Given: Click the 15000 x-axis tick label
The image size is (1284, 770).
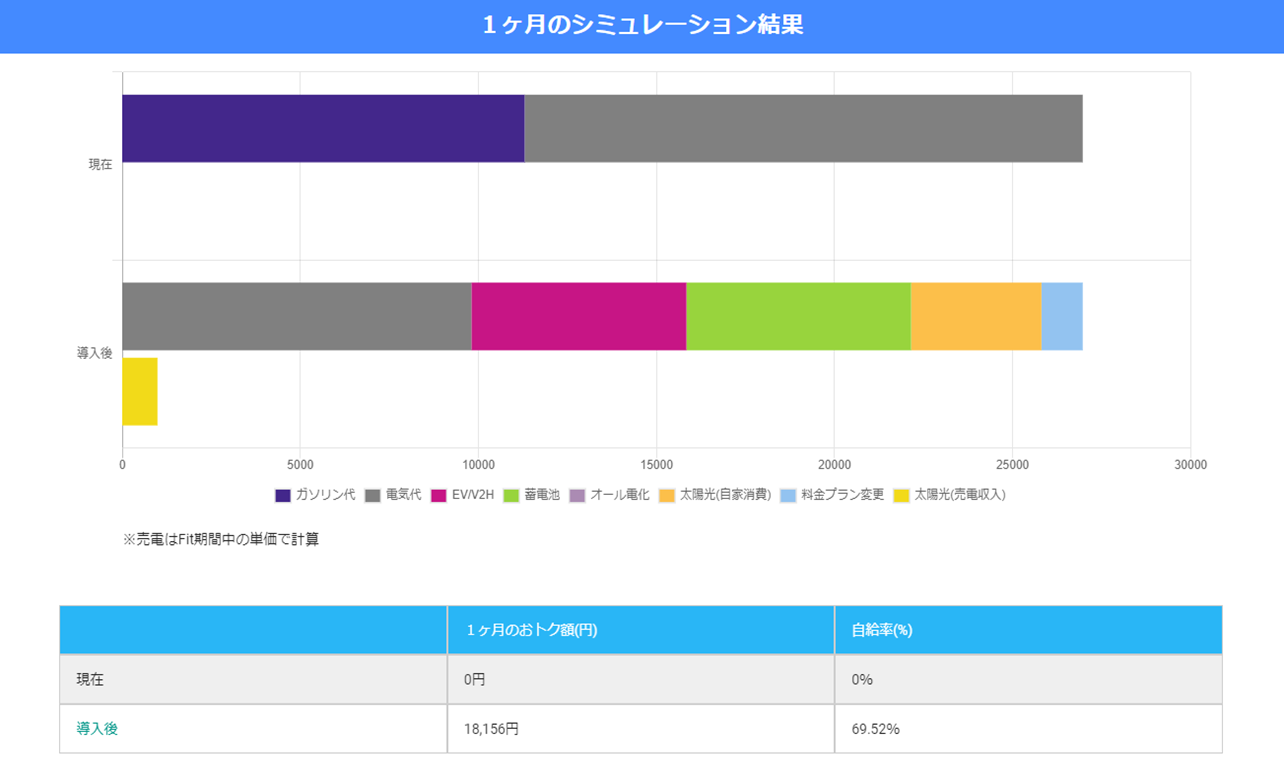Looking at the screenshot, I should [x=656, y=465].
